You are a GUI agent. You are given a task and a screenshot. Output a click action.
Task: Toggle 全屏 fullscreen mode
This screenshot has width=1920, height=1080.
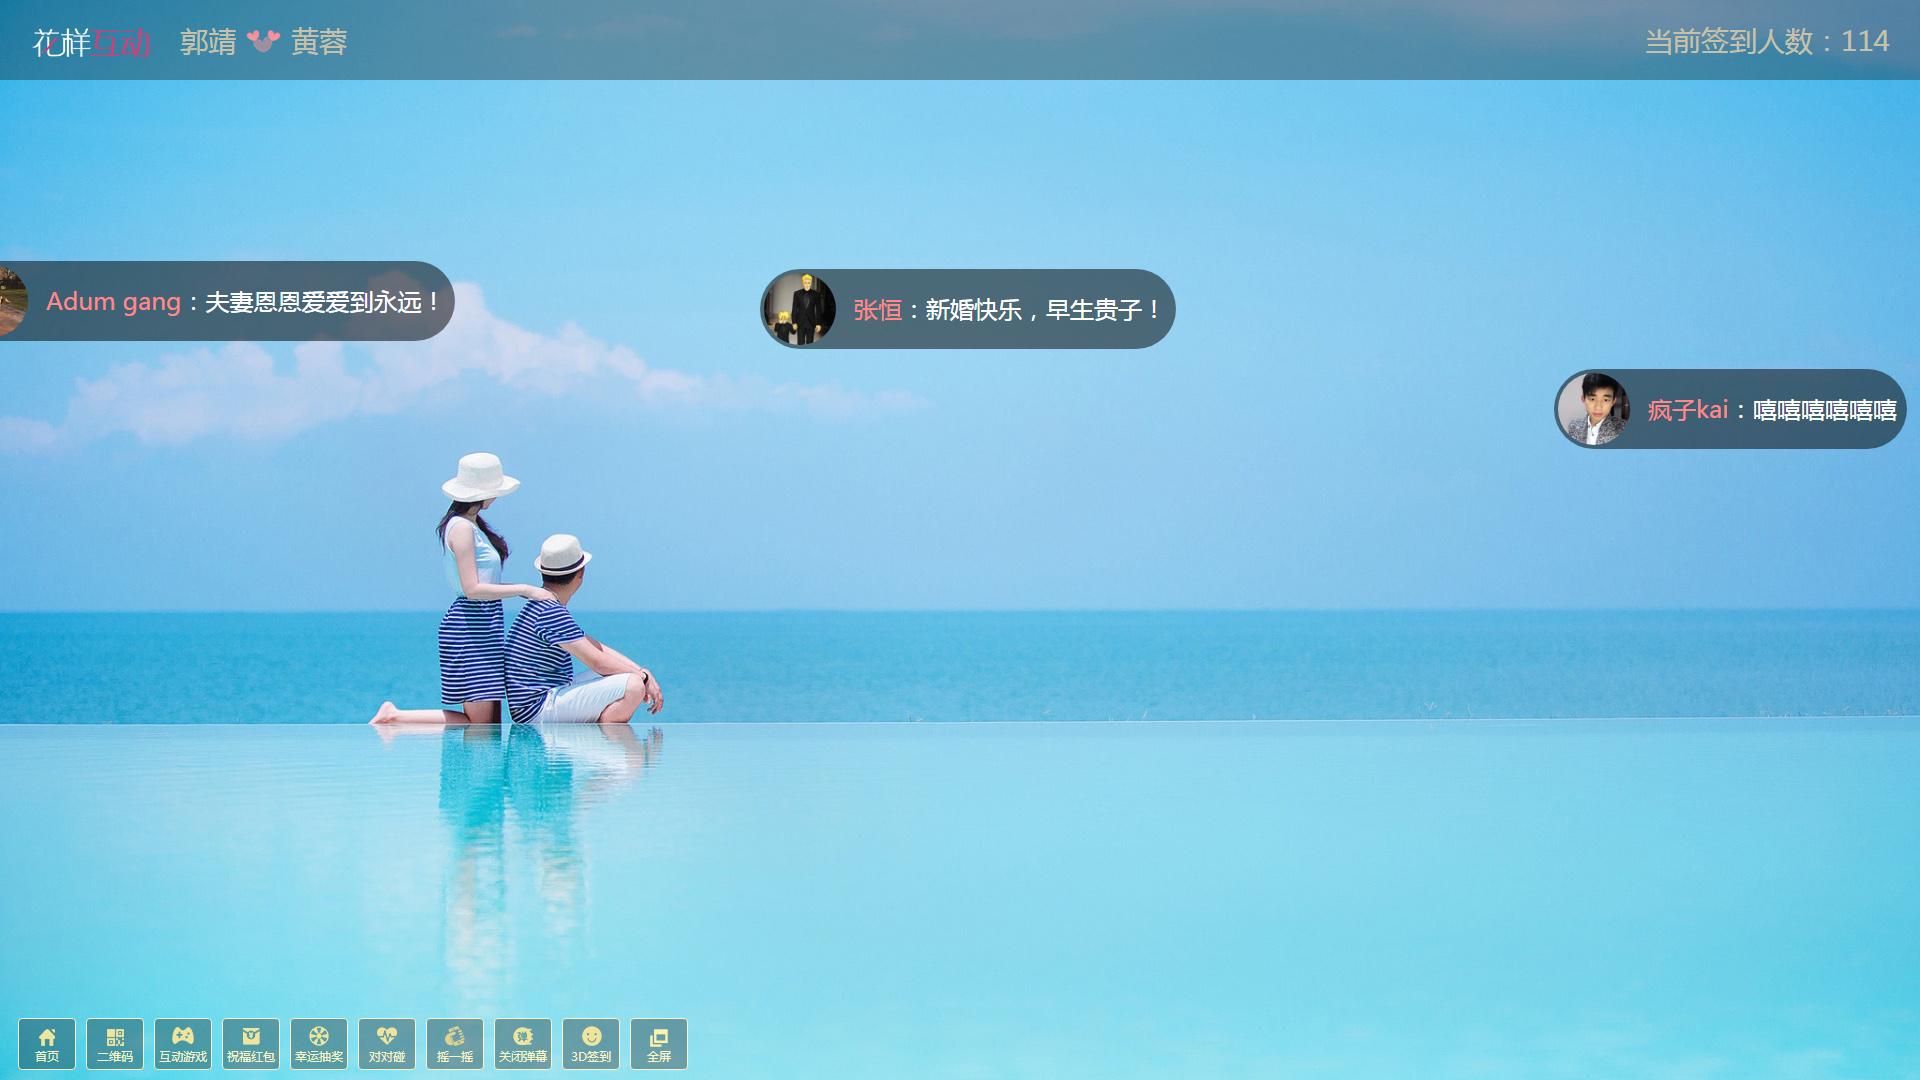pyautogui.click(x=659, y=1044)
